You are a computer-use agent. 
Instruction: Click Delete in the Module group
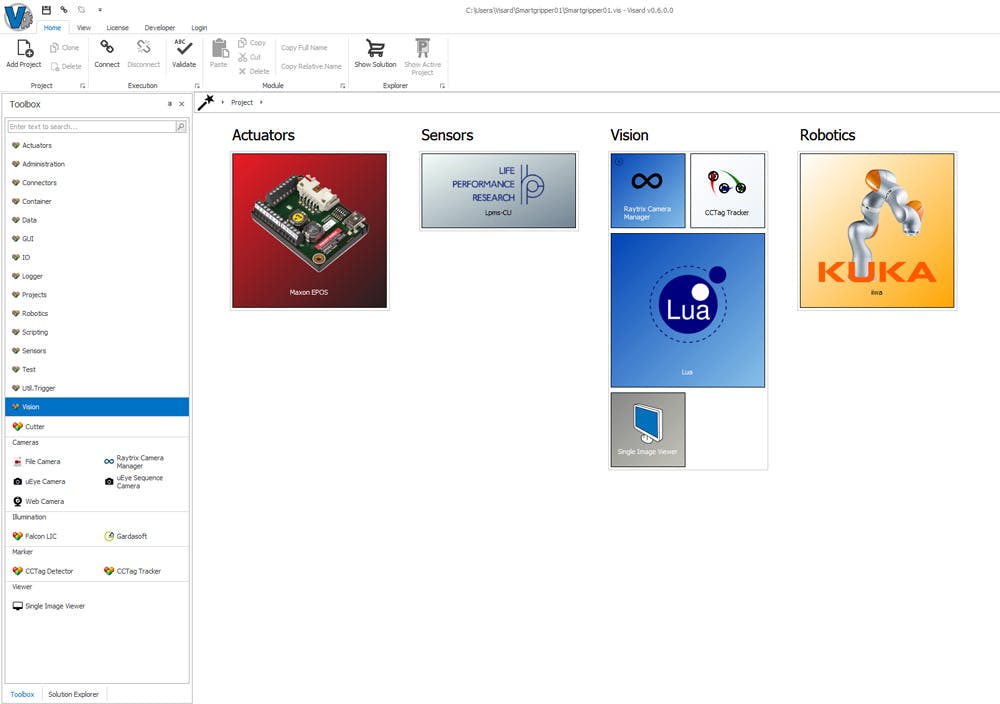coord(254,71)
